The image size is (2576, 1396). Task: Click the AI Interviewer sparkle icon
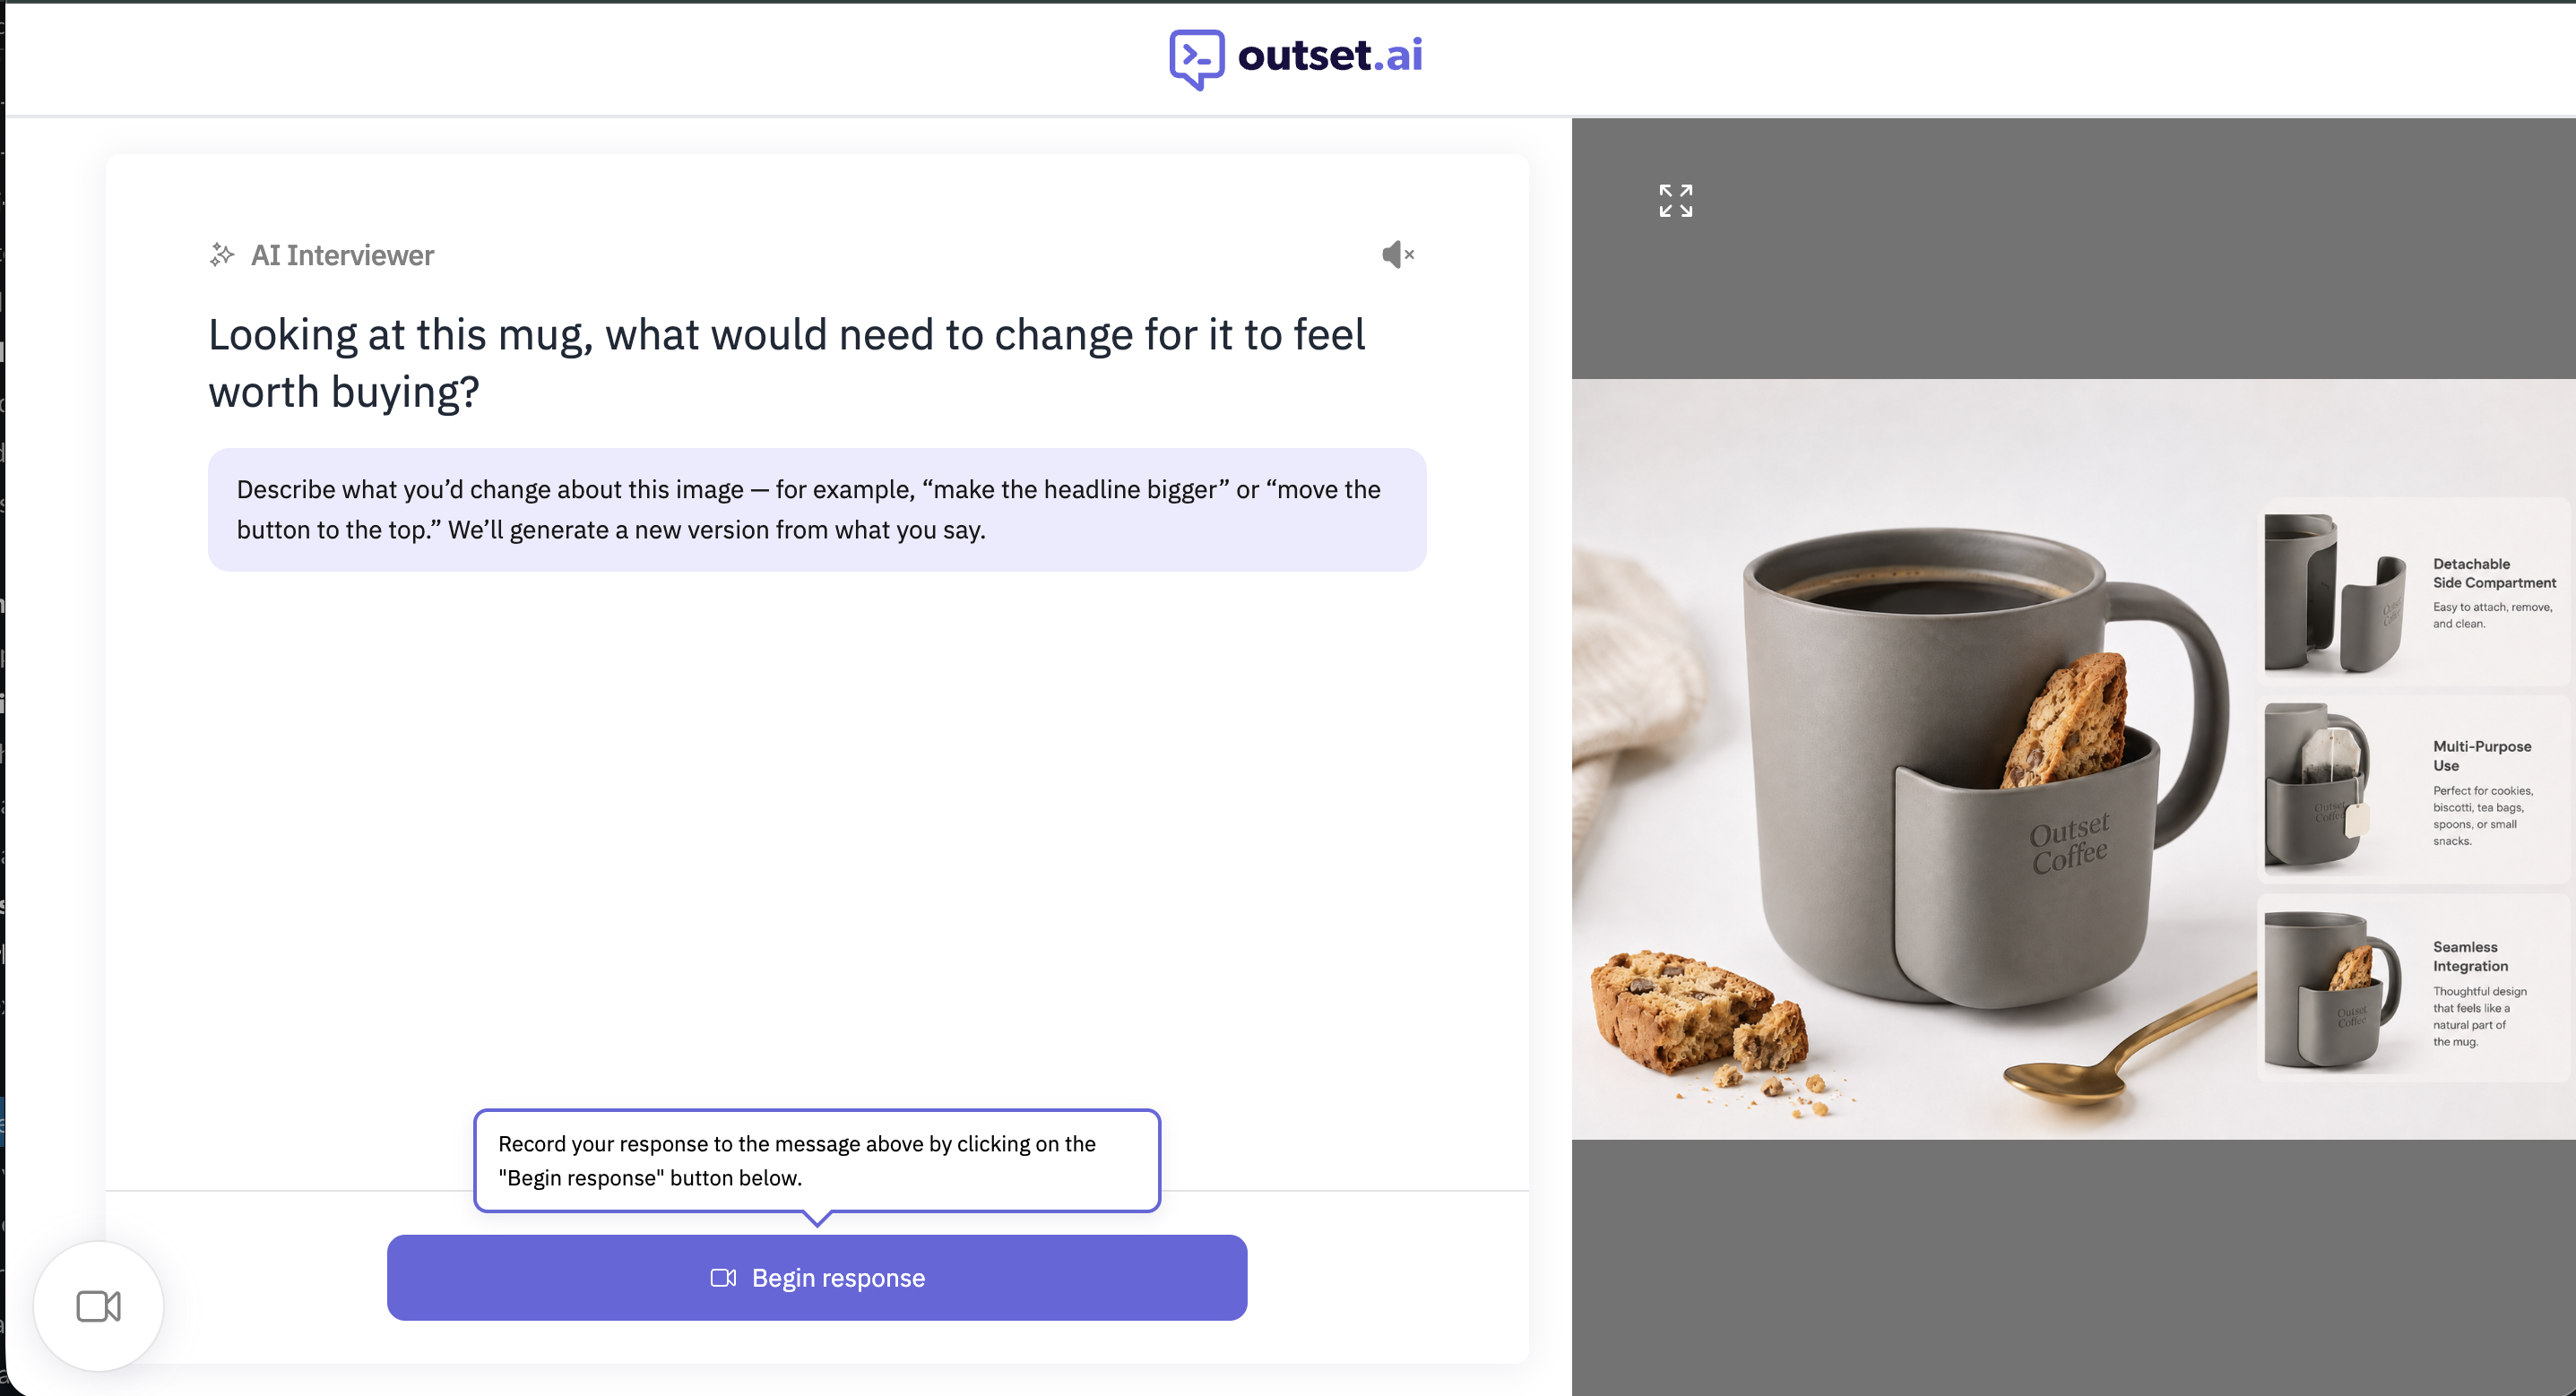(222, 255)
